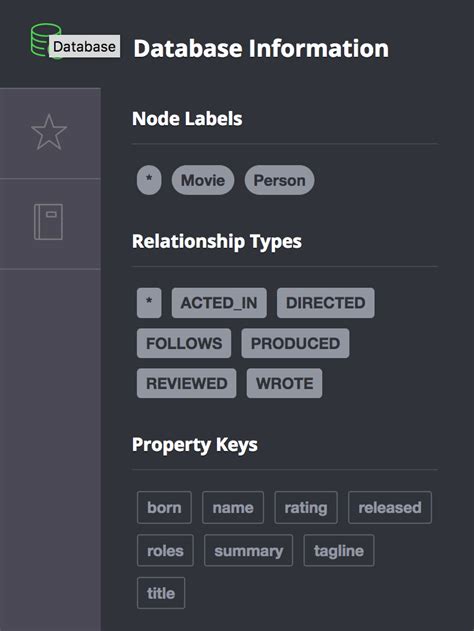
Task: Select the rating property key
Action: tap(306, 507)
